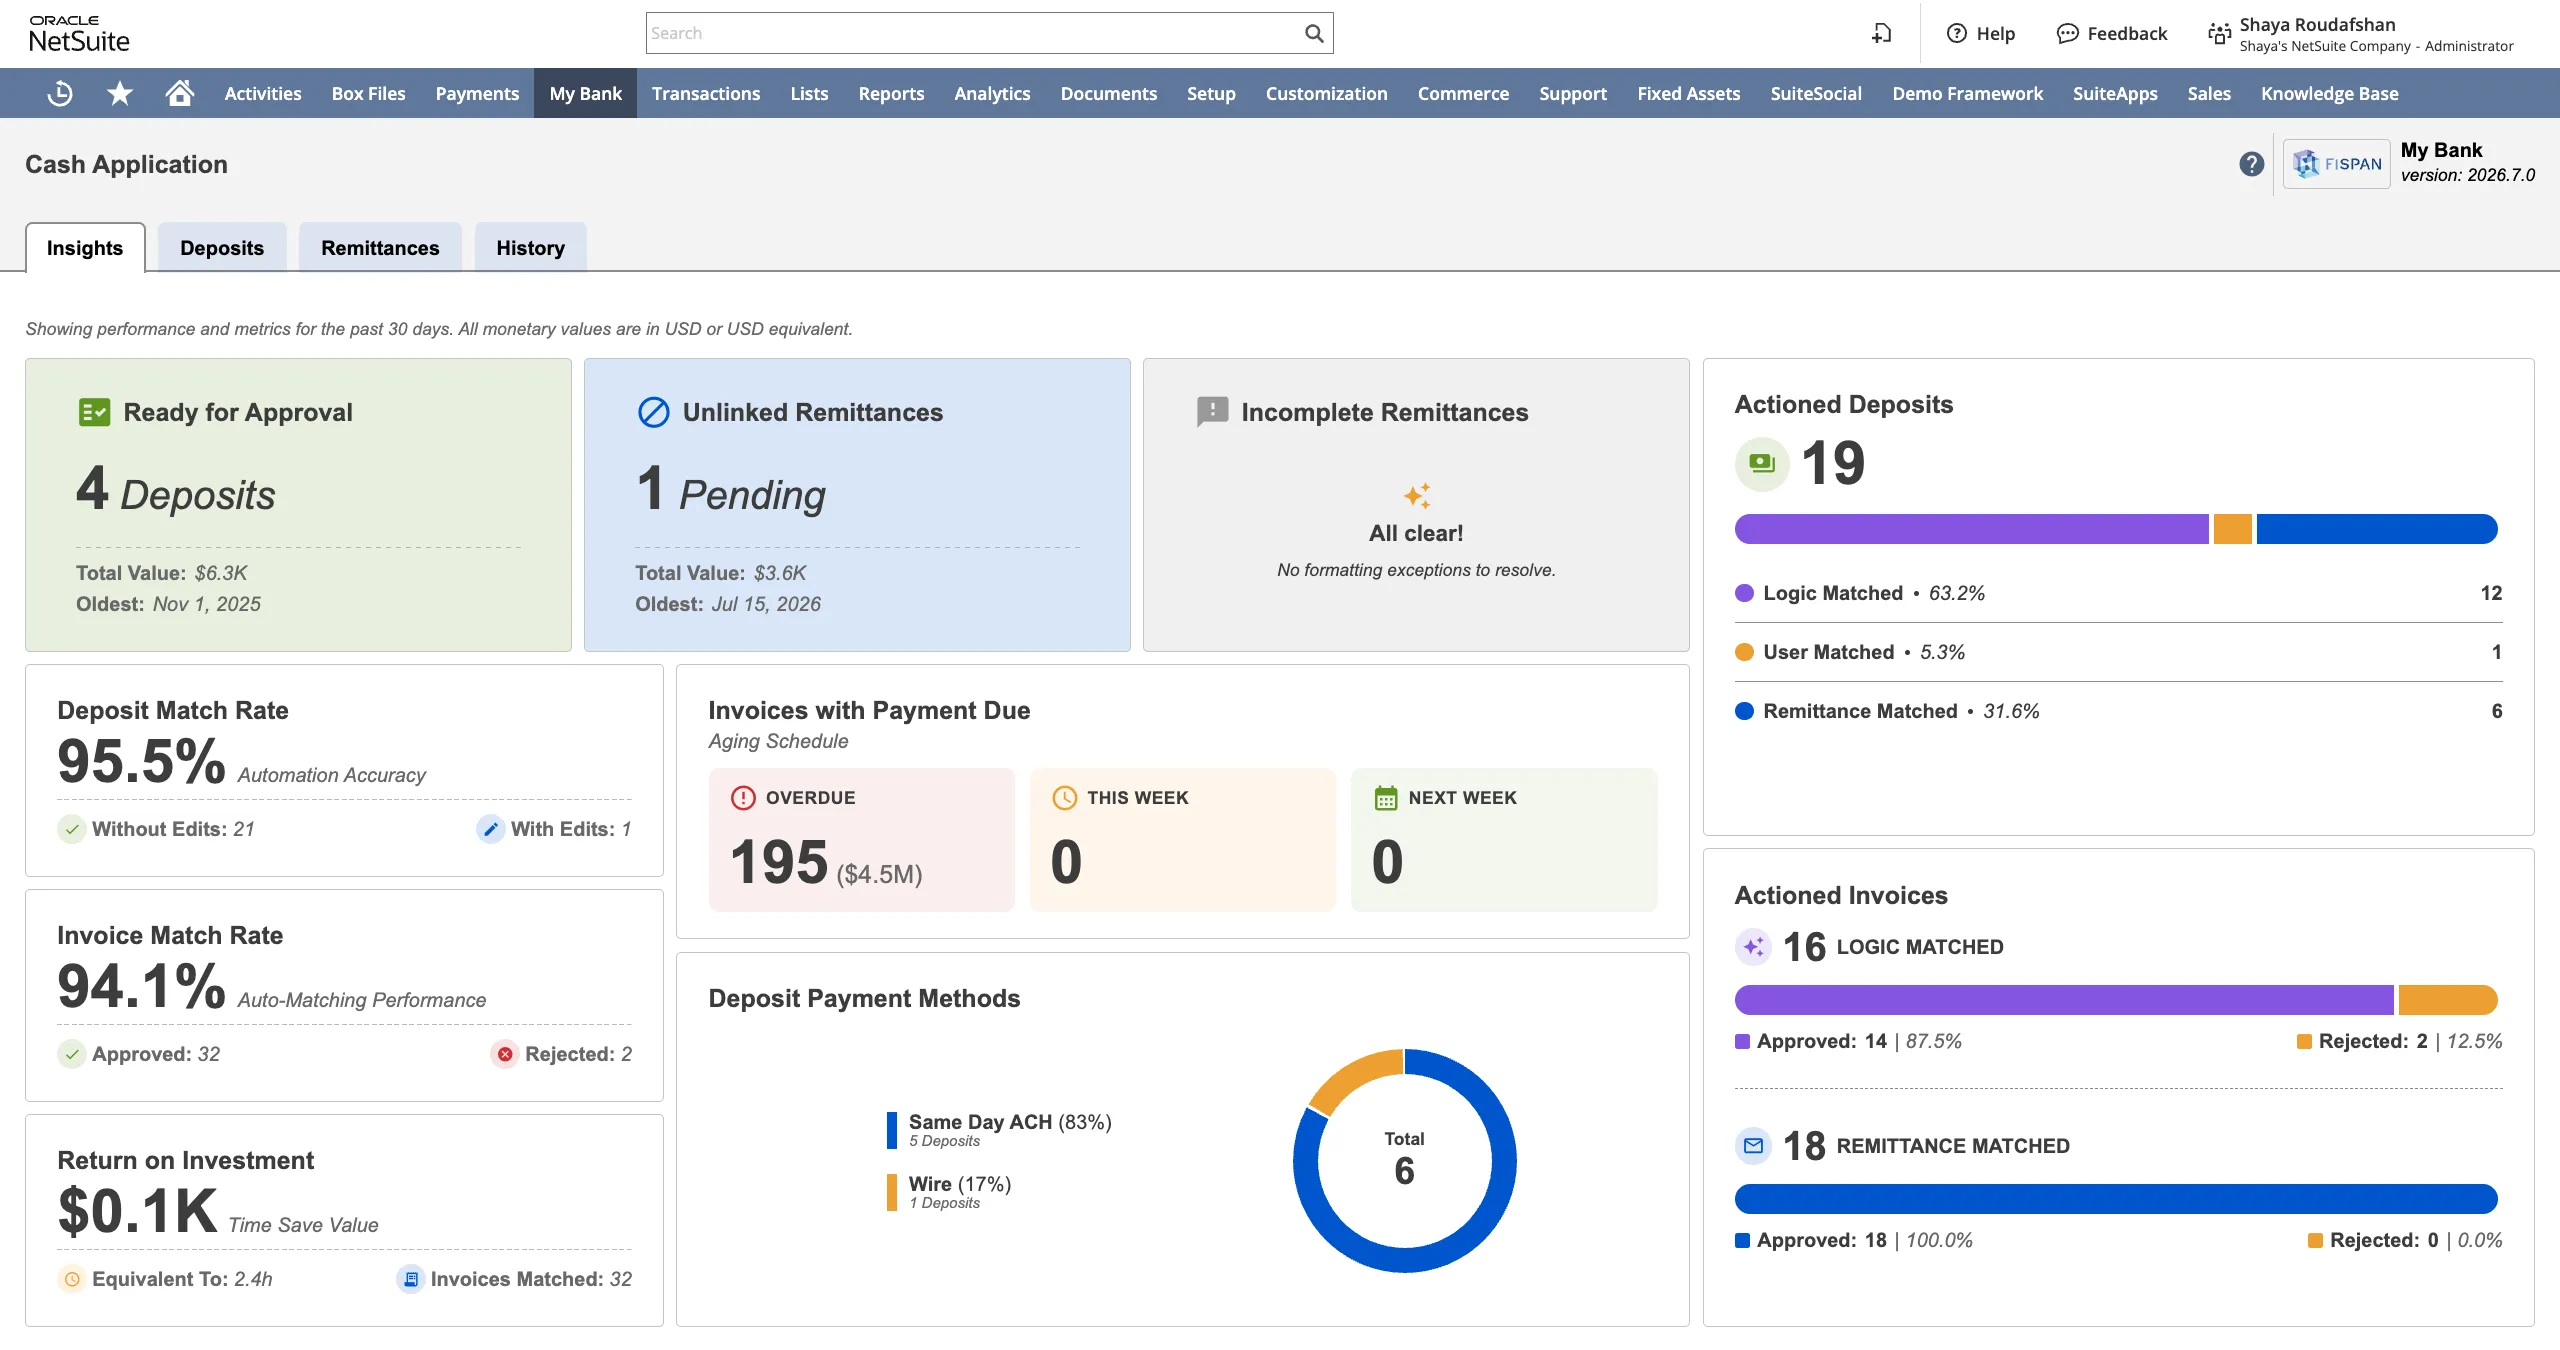The height and width of the screenshot is (1350, 2560).
Task: Click the FISPAN logo badge
Action: [x=2336, y=164]
